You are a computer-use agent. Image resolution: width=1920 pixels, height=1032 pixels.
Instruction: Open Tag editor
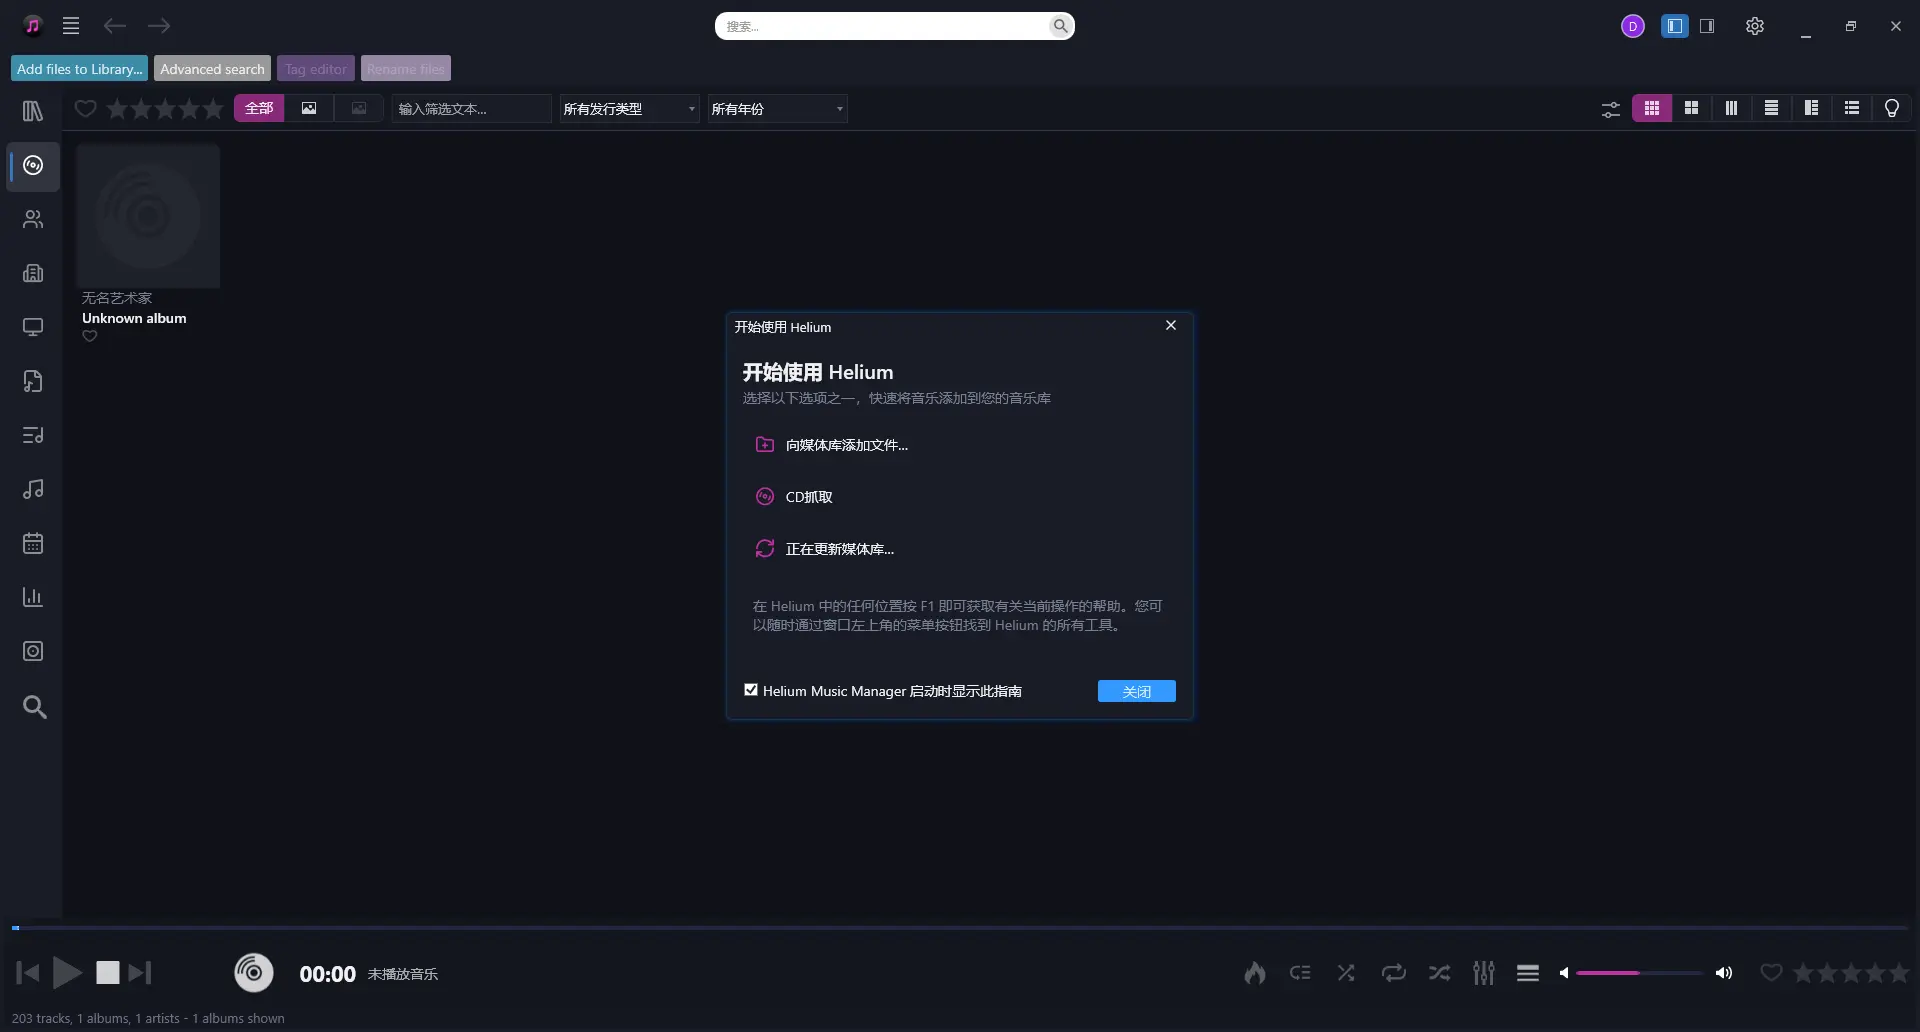[x=315, y=69]
